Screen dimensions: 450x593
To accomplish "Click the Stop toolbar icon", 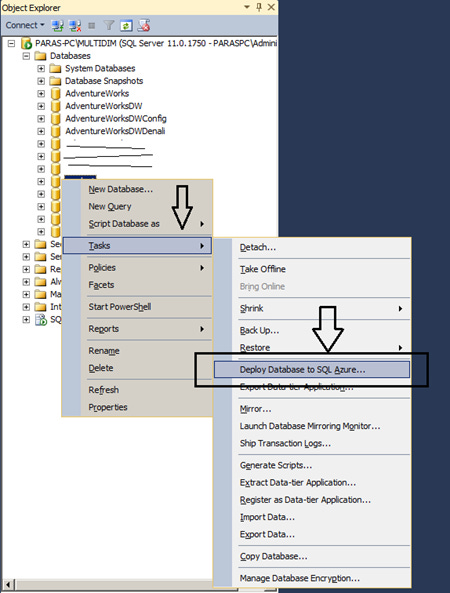I will tap(92, 26).
